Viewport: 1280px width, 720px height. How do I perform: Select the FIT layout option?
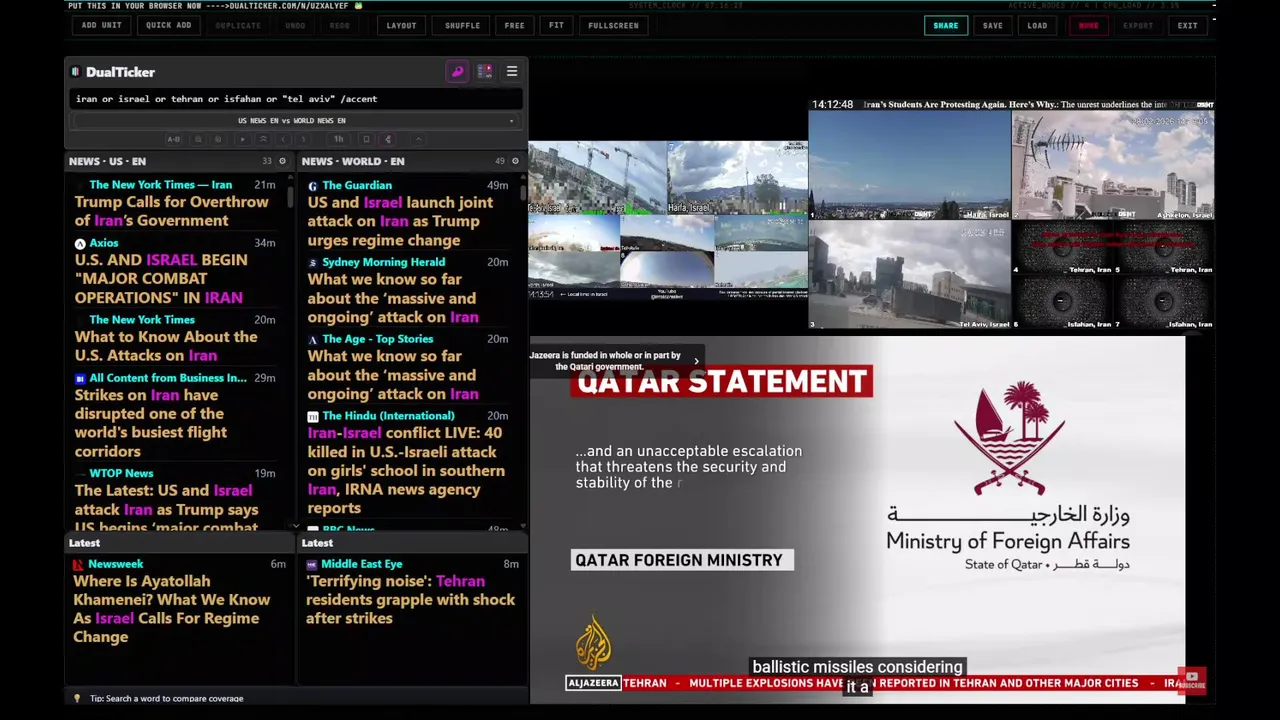[x=556, y=25]
